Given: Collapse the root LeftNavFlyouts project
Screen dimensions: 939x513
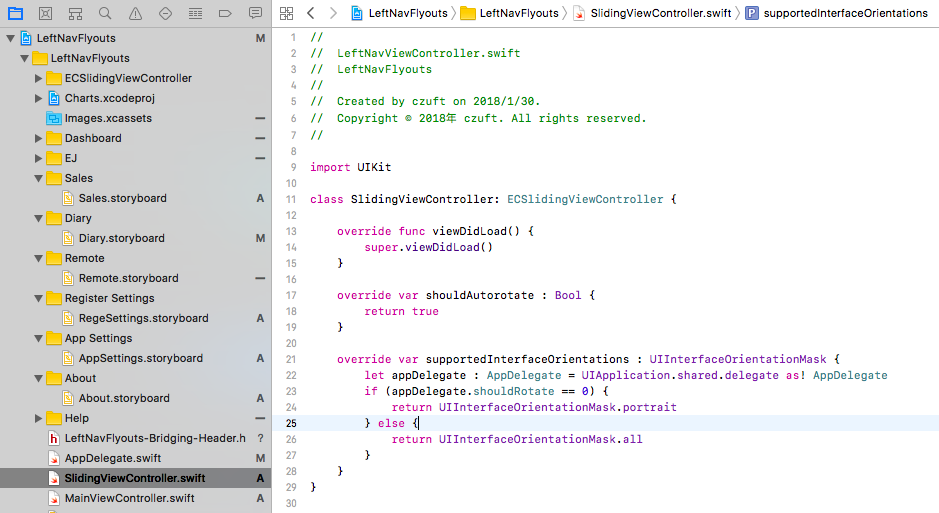Looking at the screenshot, I should (10, 38).
